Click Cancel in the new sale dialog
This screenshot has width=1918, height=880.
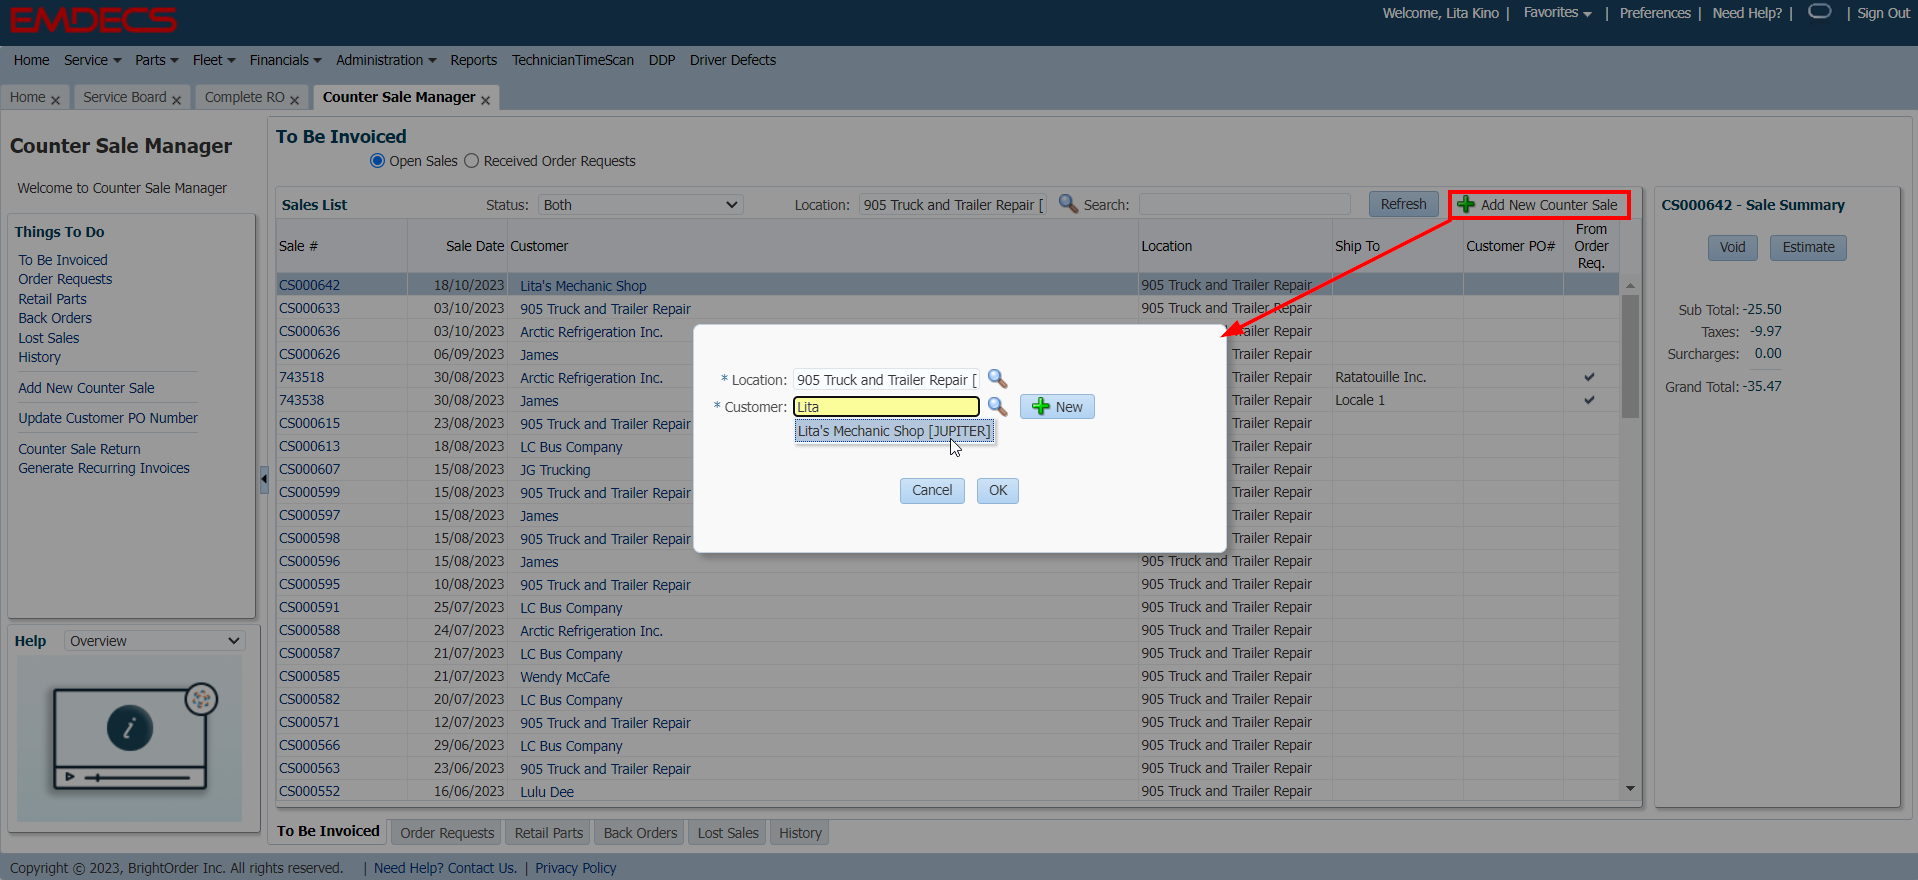(932, 490)
